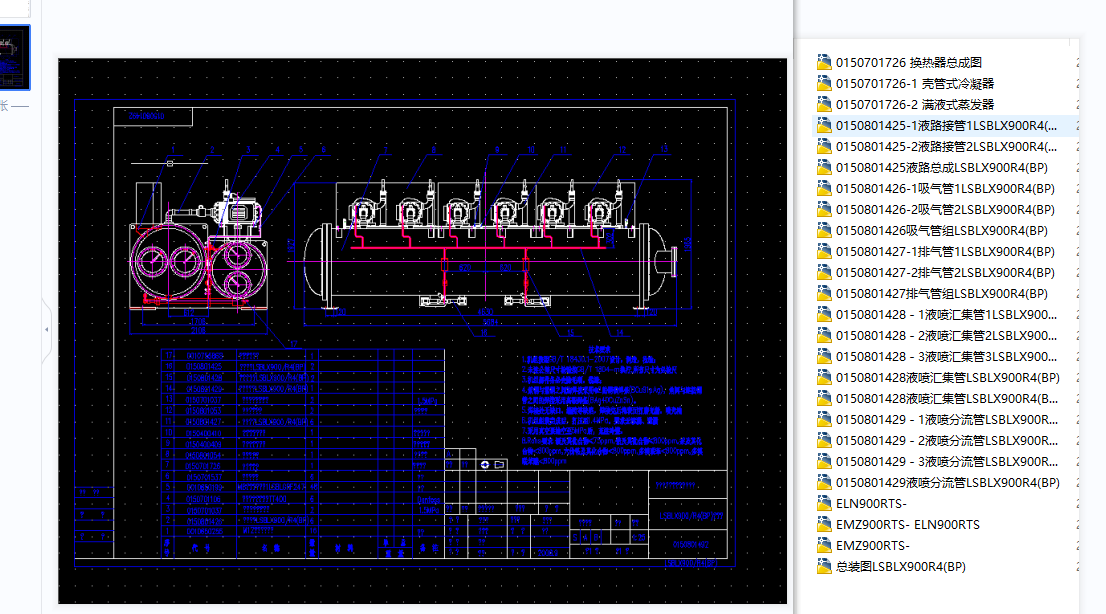Click the icon next to 0150701726-2 满液式蒸发器

coord(822,104)
